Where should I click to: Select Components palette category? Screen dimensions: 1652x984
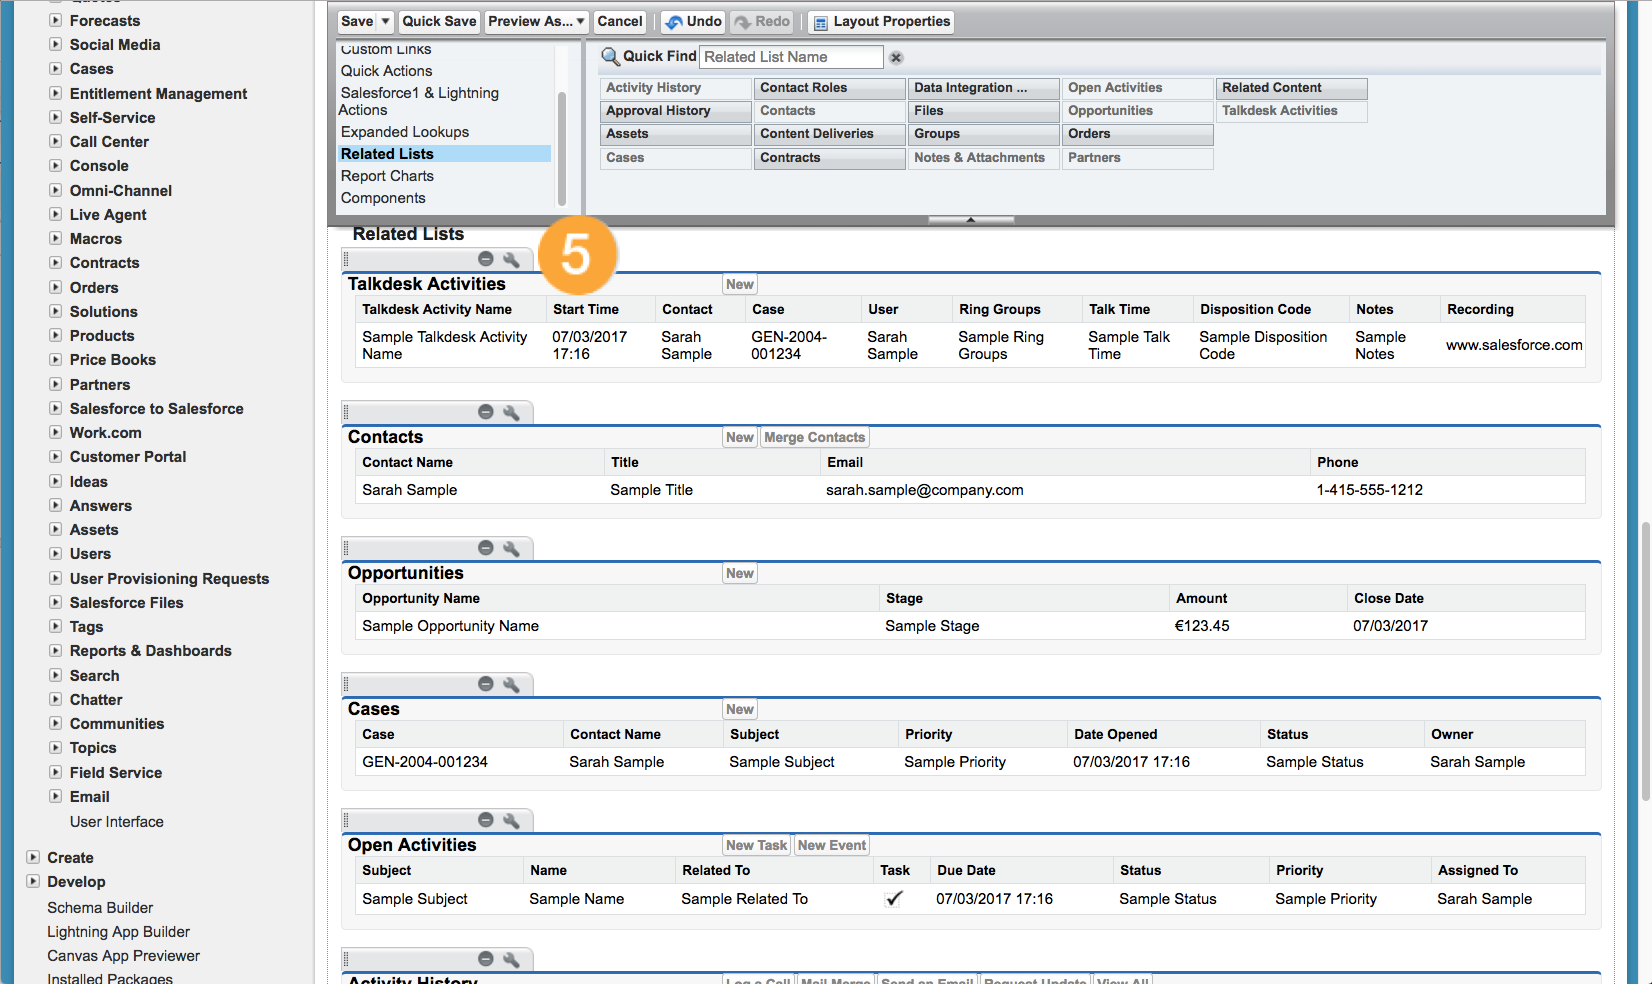pyautogui.click(x=383, y=198)
